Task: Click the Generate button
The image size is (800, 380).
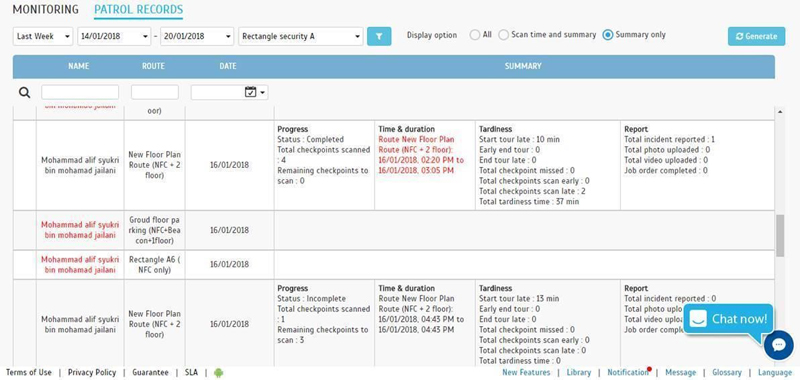Action: pos(757,36)
